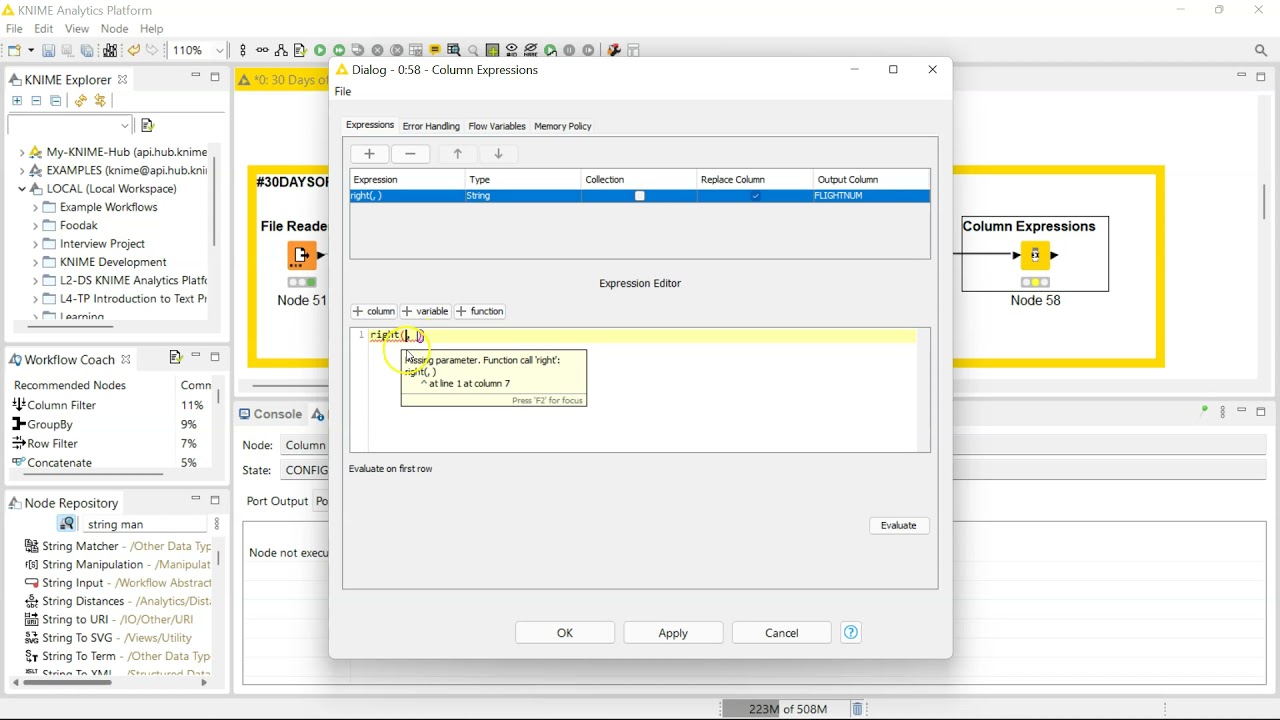Viewport: 1280px width, 720px height.
Task: Expand the KNIME Development folder
Action: (x=35, y=262)
